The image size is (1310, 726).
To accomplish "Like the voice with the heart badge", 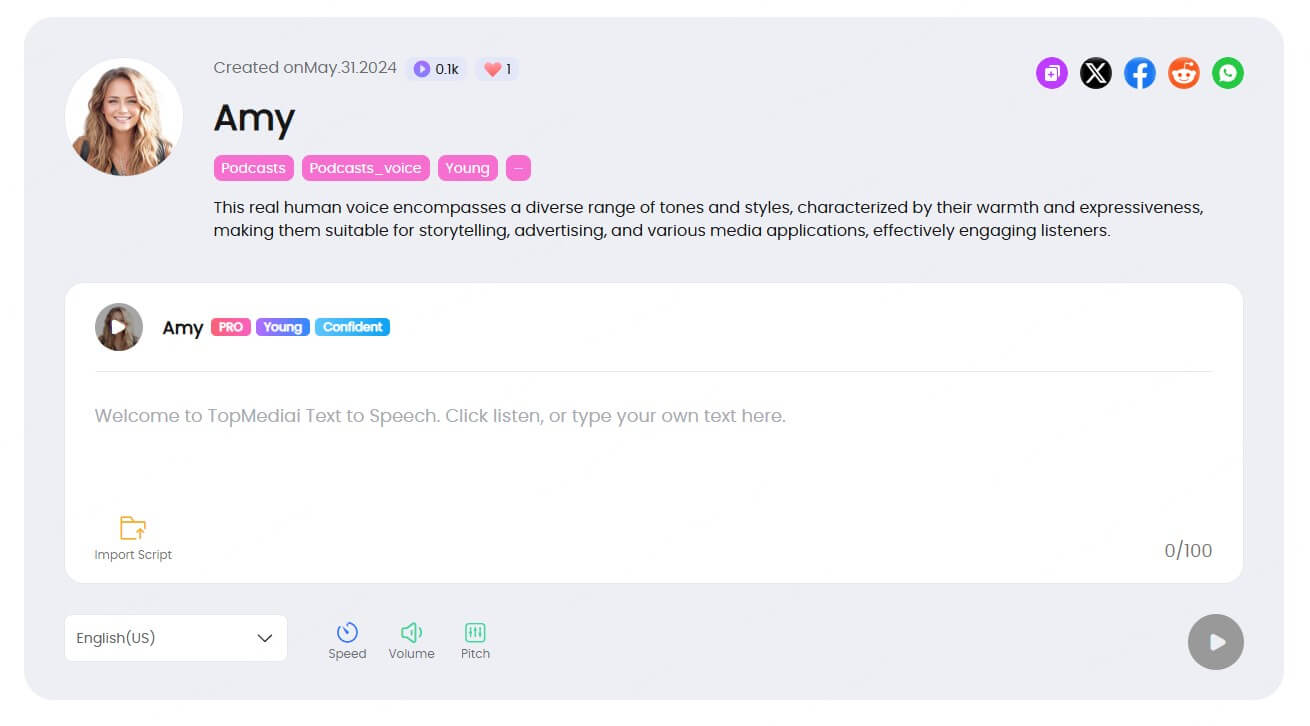I will pyautogui.click(x=497, y=69).
